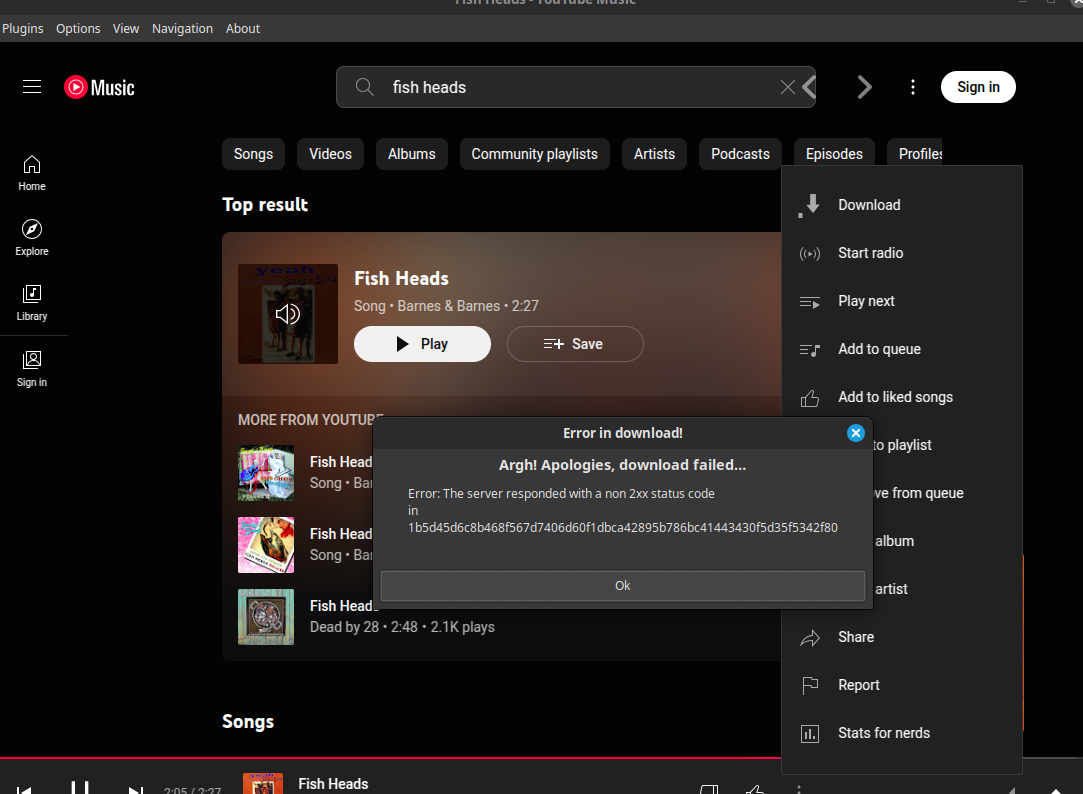Viewport: 1083px width, 794px height.
Task: Open Explore in the sidebar
Action: 32,238
